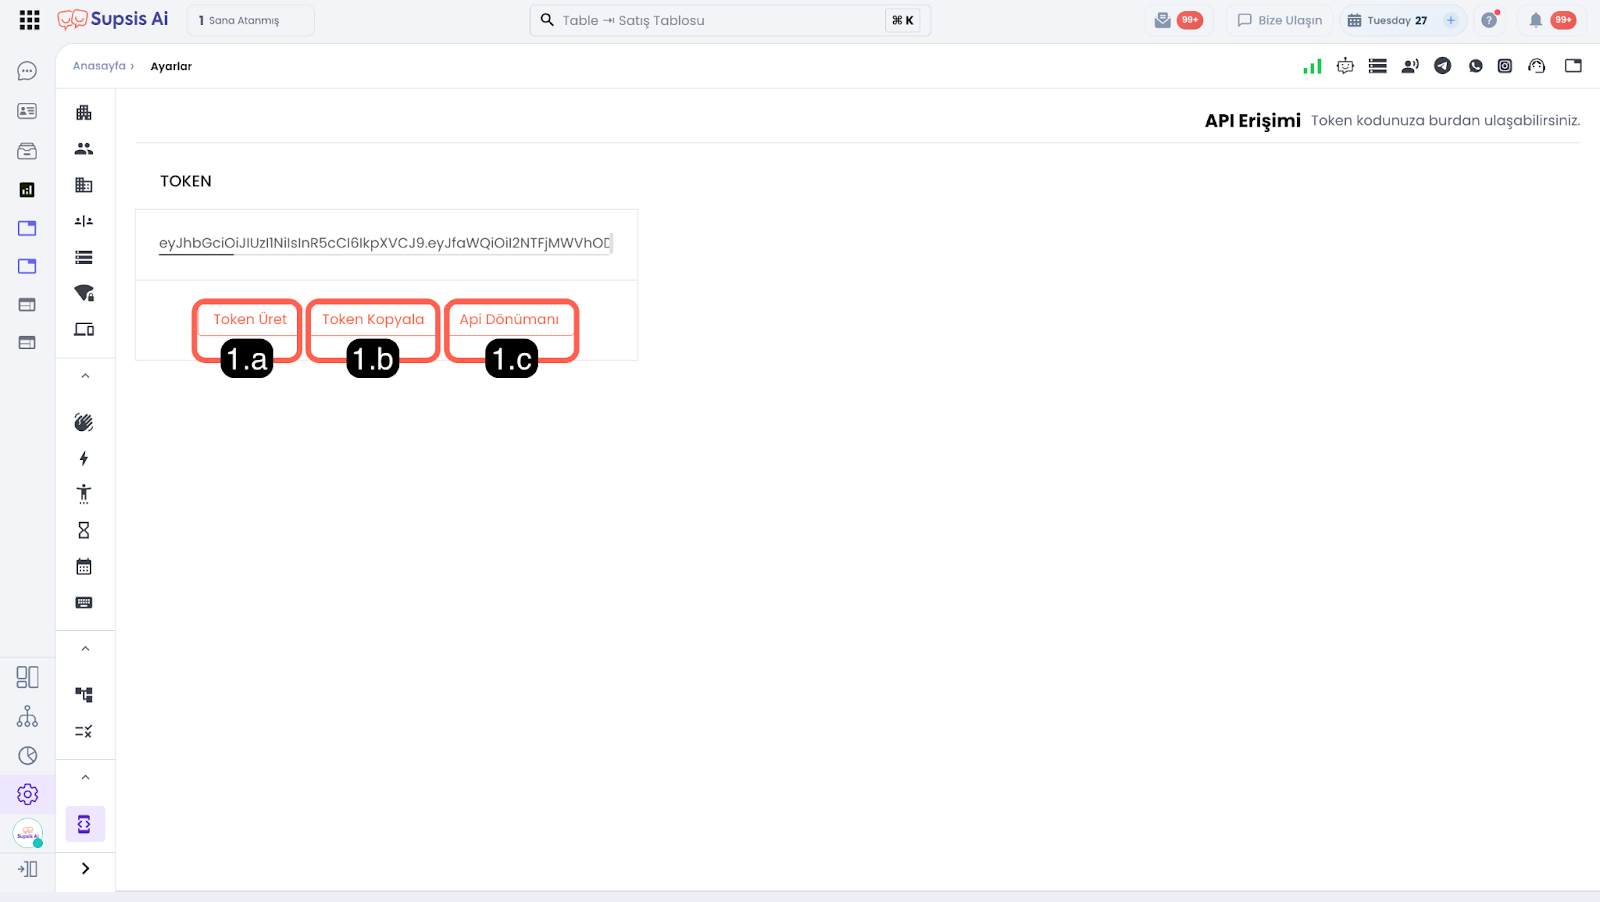Open the settings gear in left sidebar
Screen dimensions: 1600x902
pyautogui.click(x=27, y=794)
